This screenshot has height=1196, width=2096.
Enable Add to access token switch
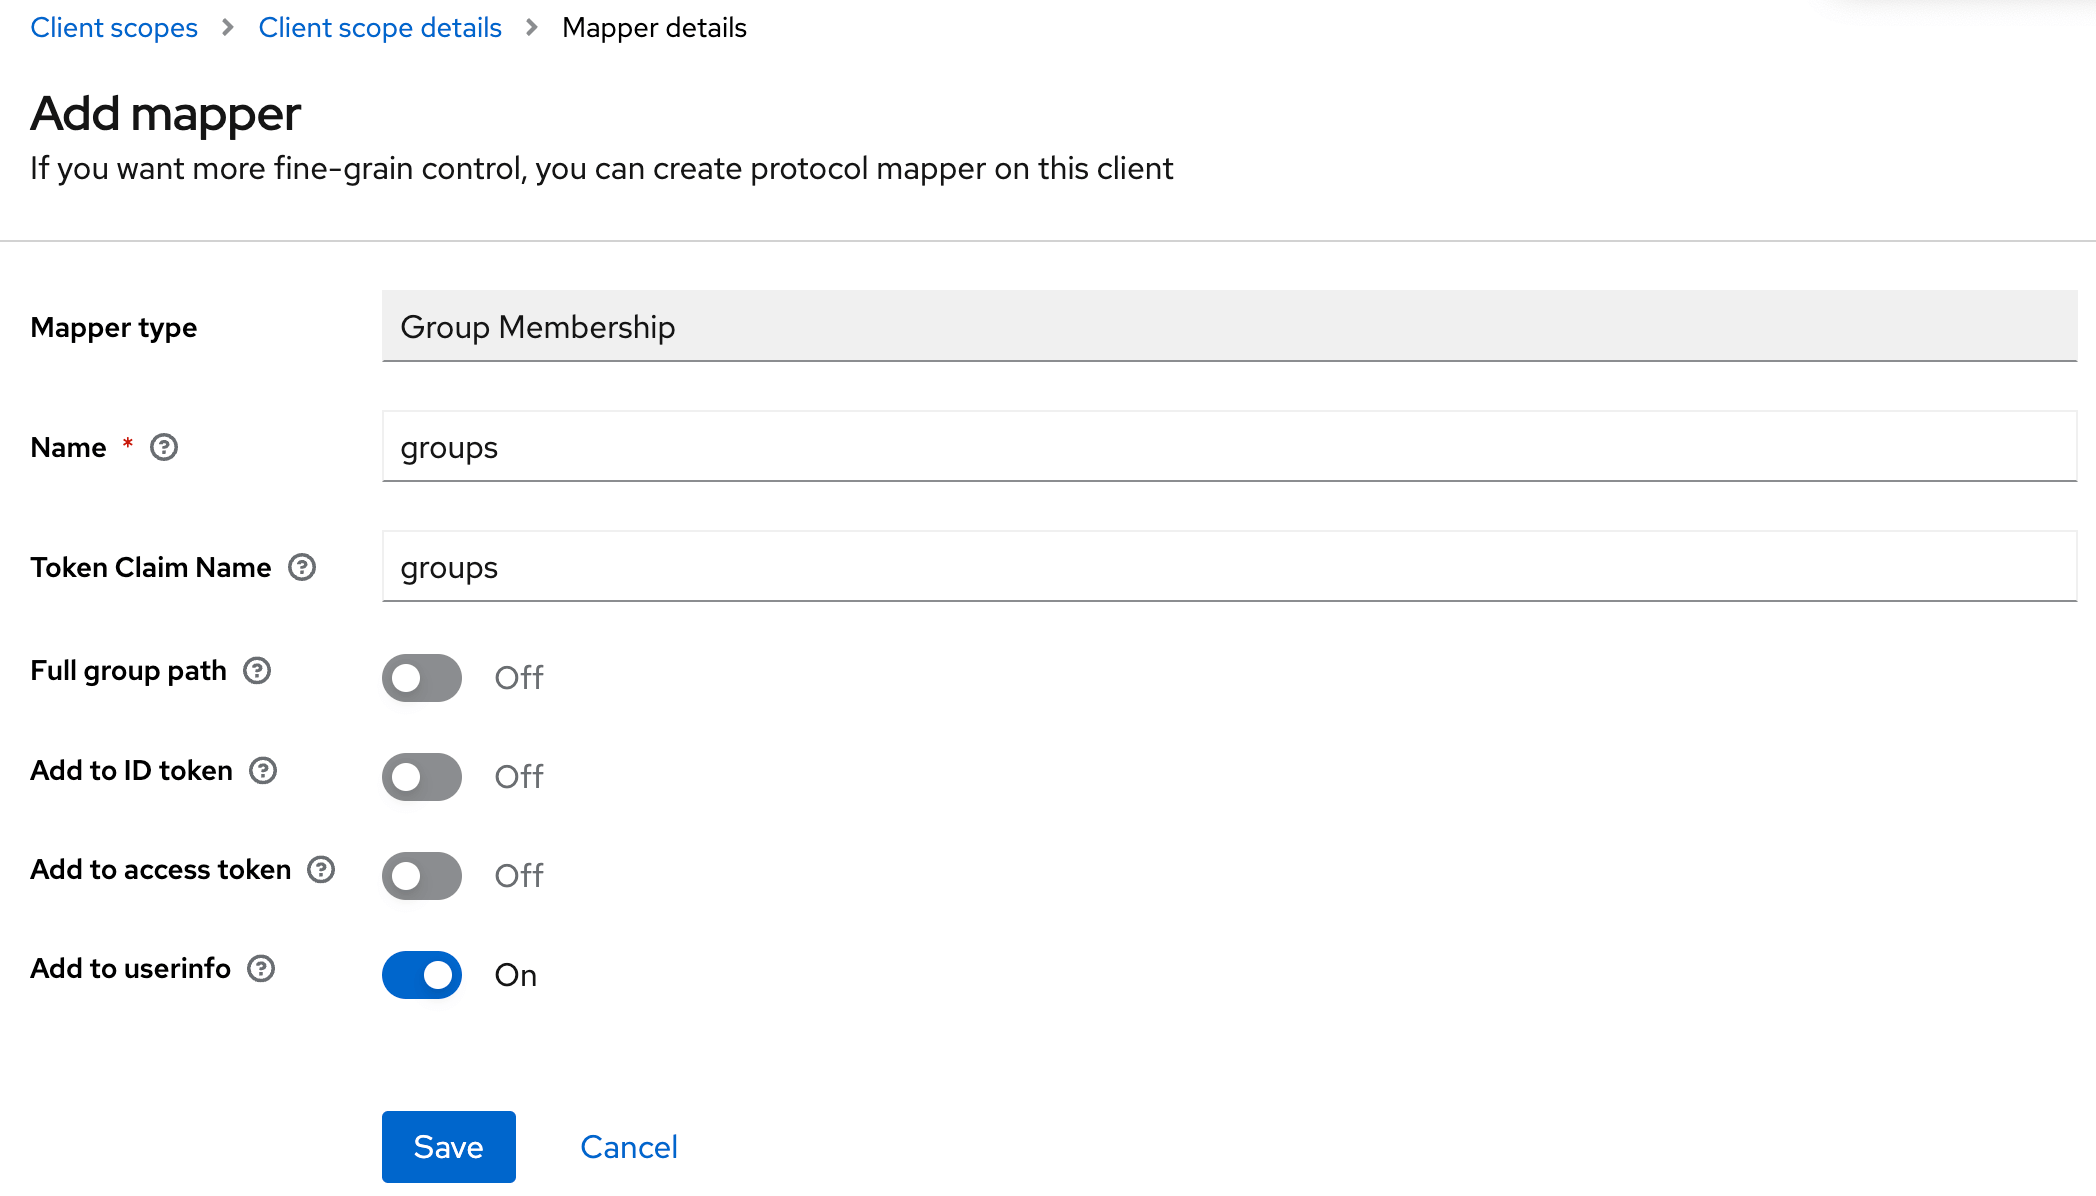click(x=422, y=876)
